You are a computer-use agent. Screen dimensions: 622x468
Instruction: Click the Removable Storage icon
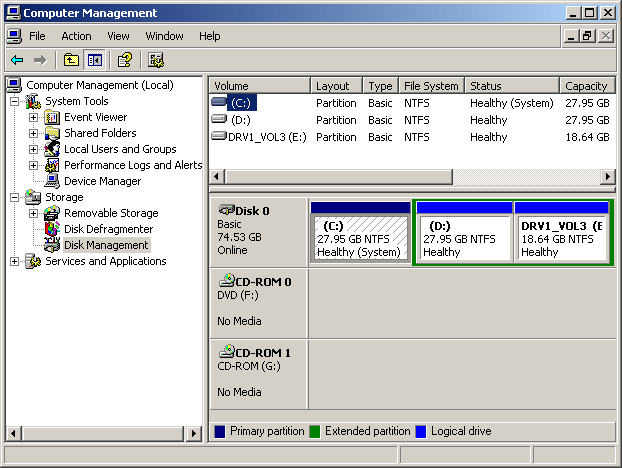point(52,213)
